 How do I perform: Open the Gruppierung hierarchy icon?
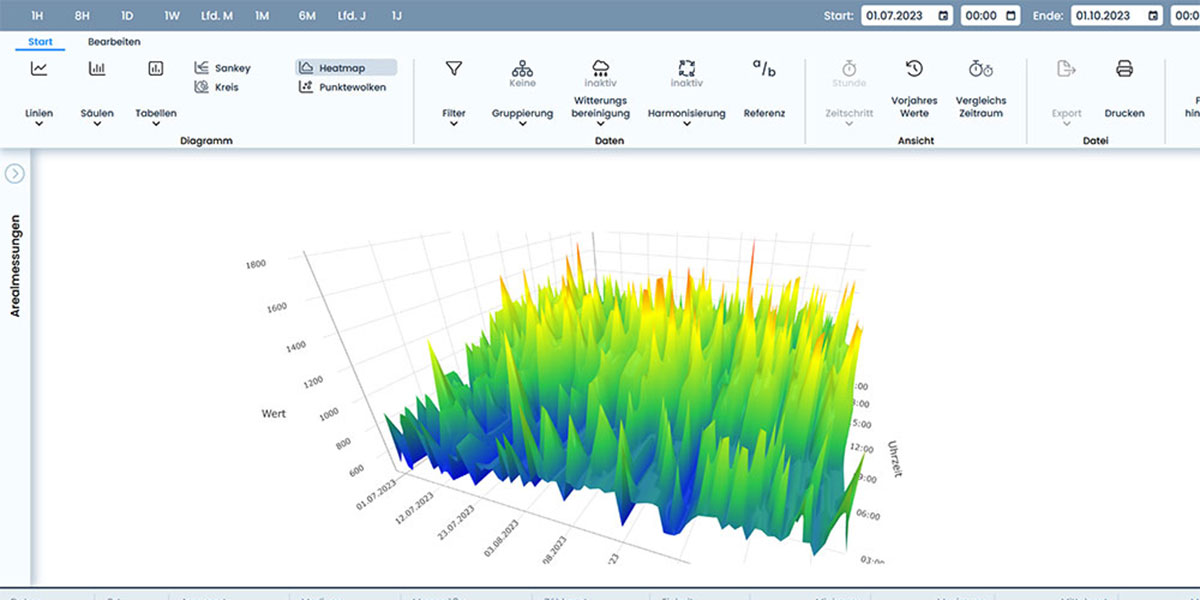[522, 68]
